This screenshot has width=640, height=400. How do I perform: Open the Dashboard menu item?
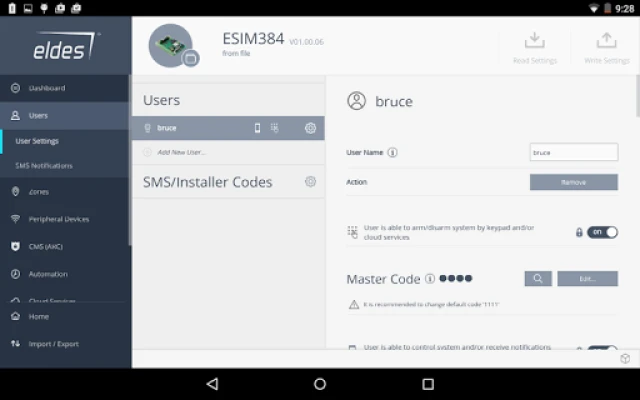(46, 88)
